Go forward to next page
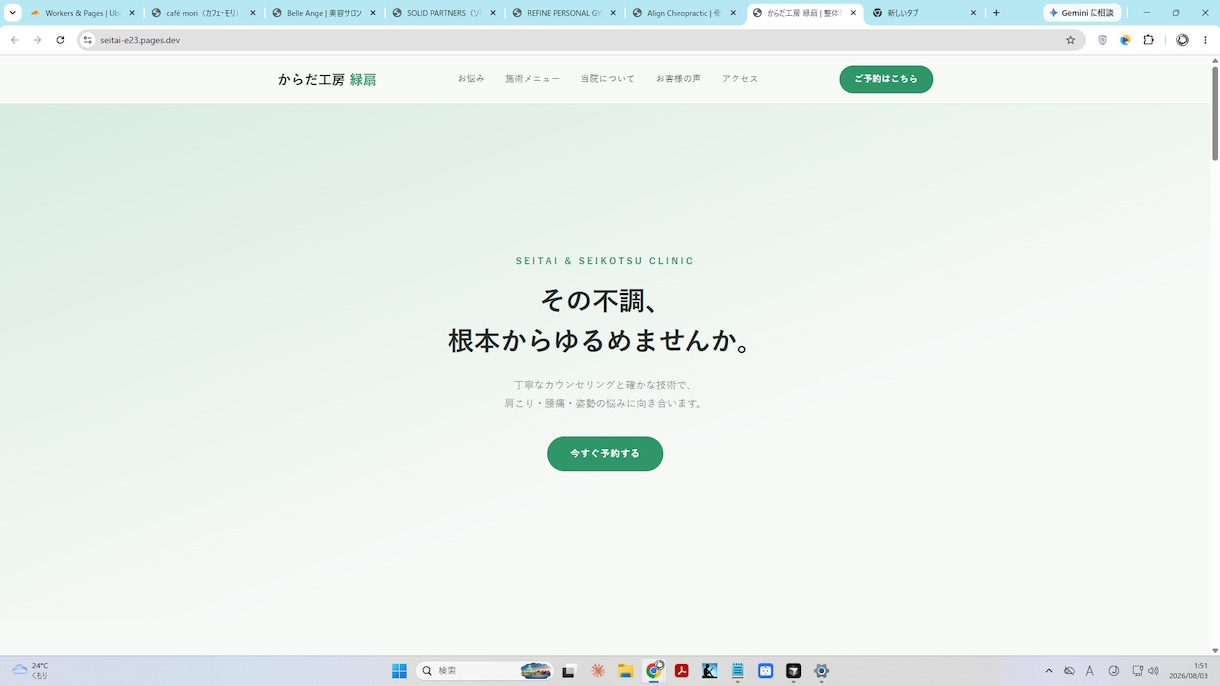Viewport: 1220px width, 686px height. click(x=37, y=40)
